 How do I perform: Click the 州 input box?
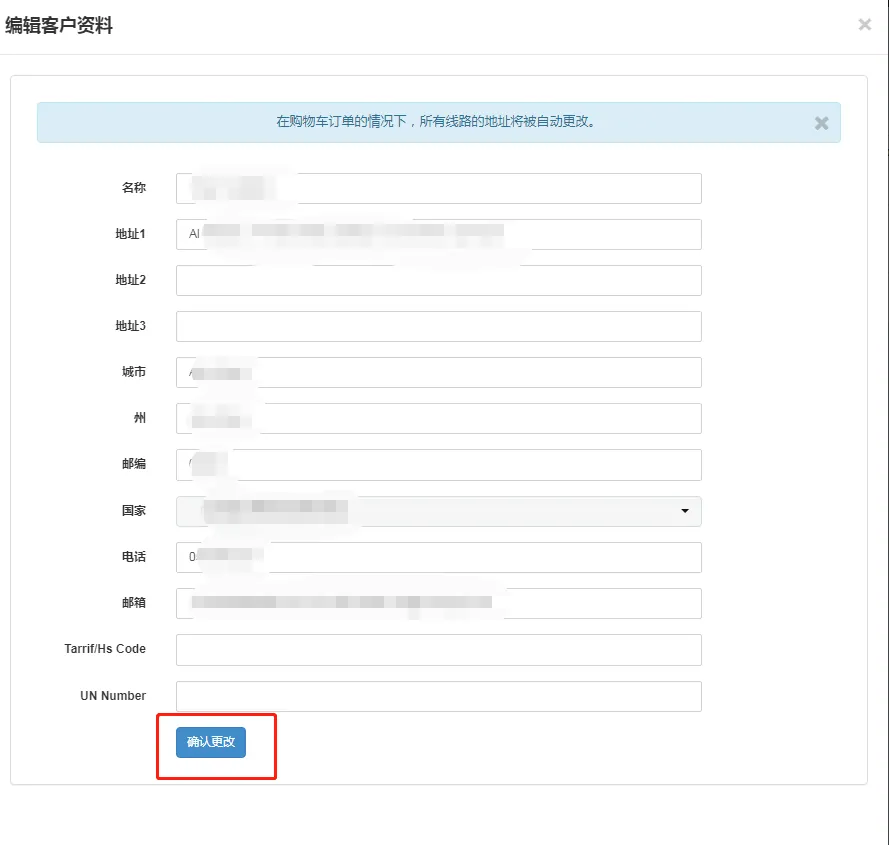pos(439,419)
